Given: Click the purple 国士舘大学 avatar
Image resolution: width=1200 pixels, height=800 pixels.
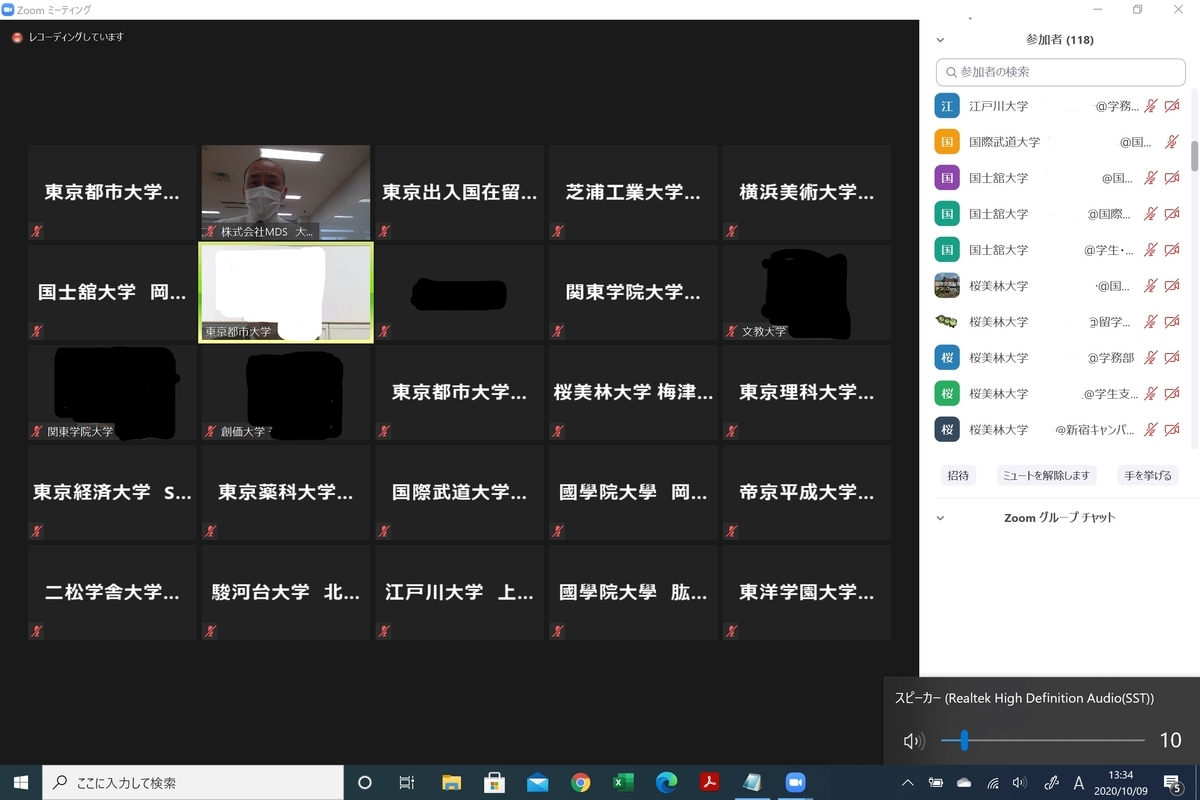Looking at the screenshot, I should pyautogui.click(x=947, y=177).
